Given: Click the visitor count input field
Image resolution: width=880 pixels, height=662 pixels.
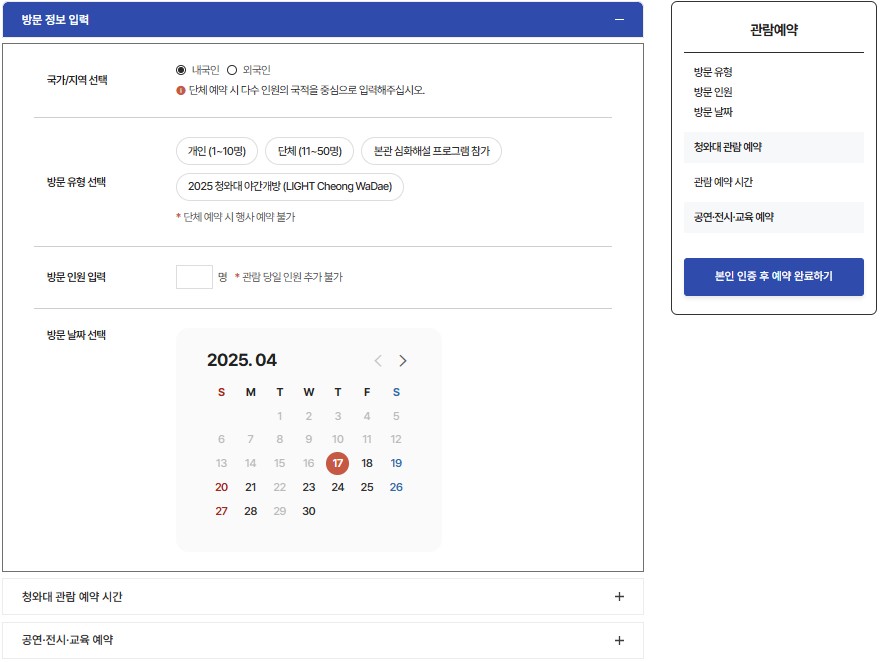Looking at the screenshot, I should point(193,277).
